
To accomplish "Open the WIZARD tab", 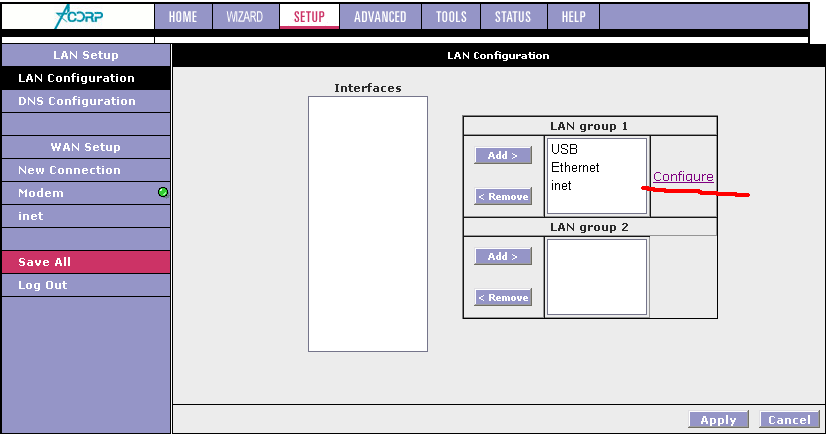I will (244, 16).
